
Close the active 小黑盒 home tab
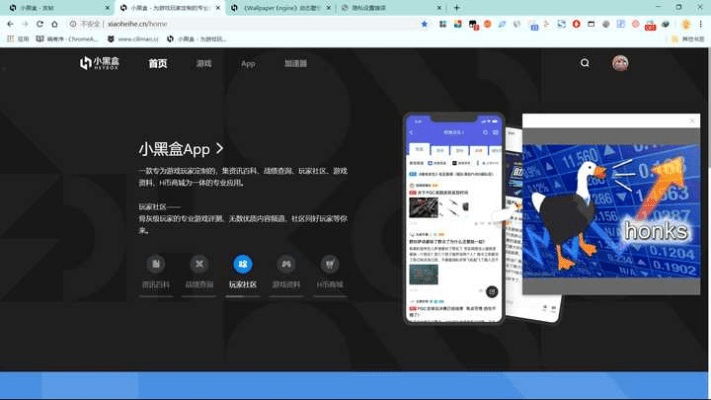tap(218, 8)
